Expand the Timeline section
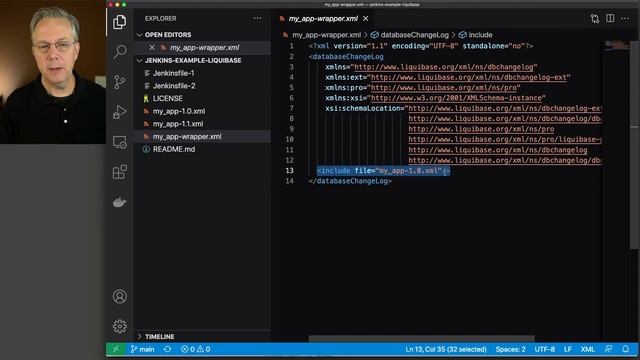 tap(156, 337)
